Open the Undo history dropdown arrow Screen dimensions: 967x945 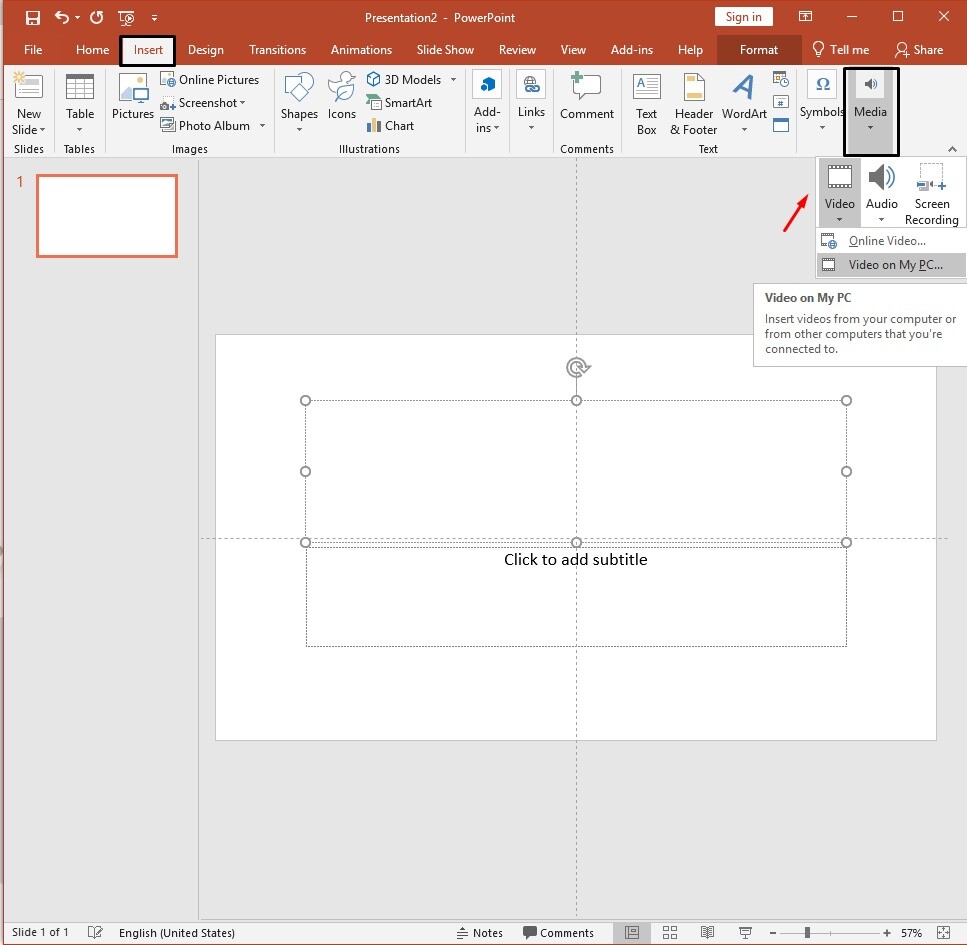(x=77, y=17)
